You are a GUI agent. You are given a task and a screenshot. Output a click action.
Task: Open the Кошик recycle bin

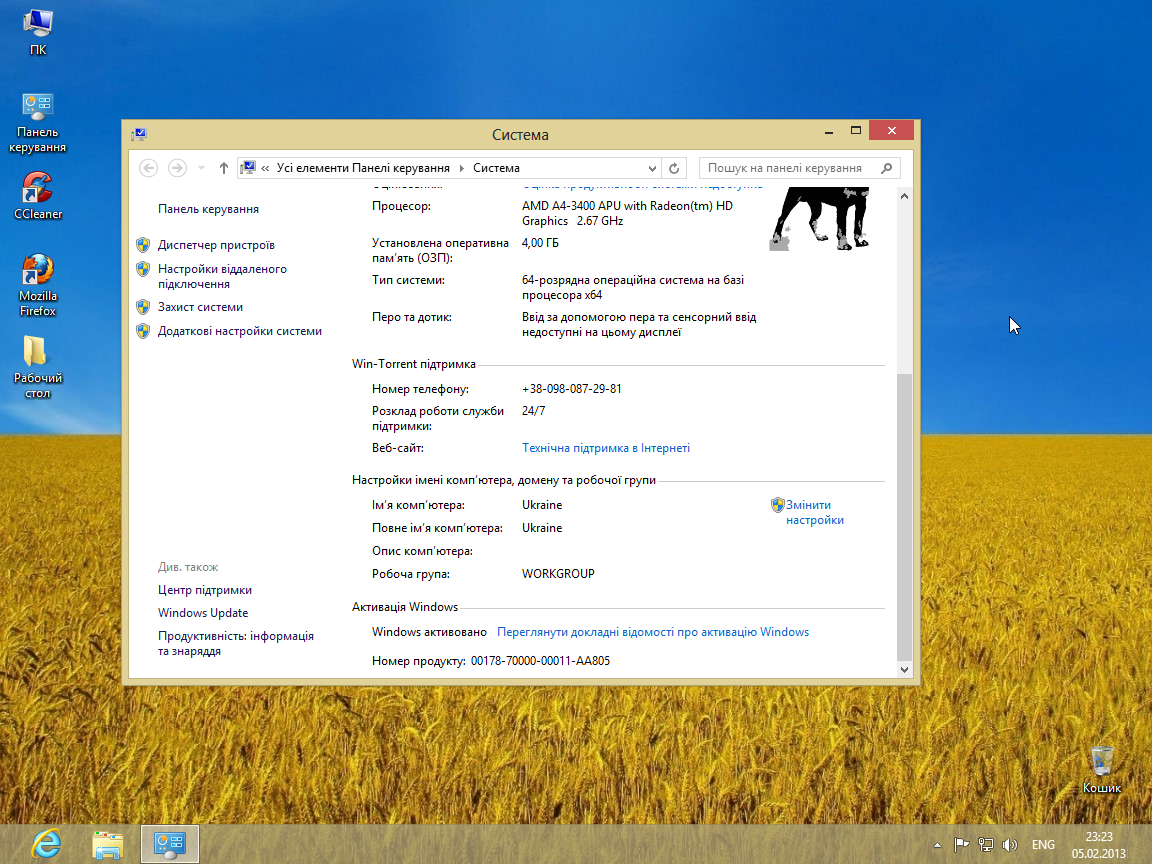click(x=1101, y=770)
